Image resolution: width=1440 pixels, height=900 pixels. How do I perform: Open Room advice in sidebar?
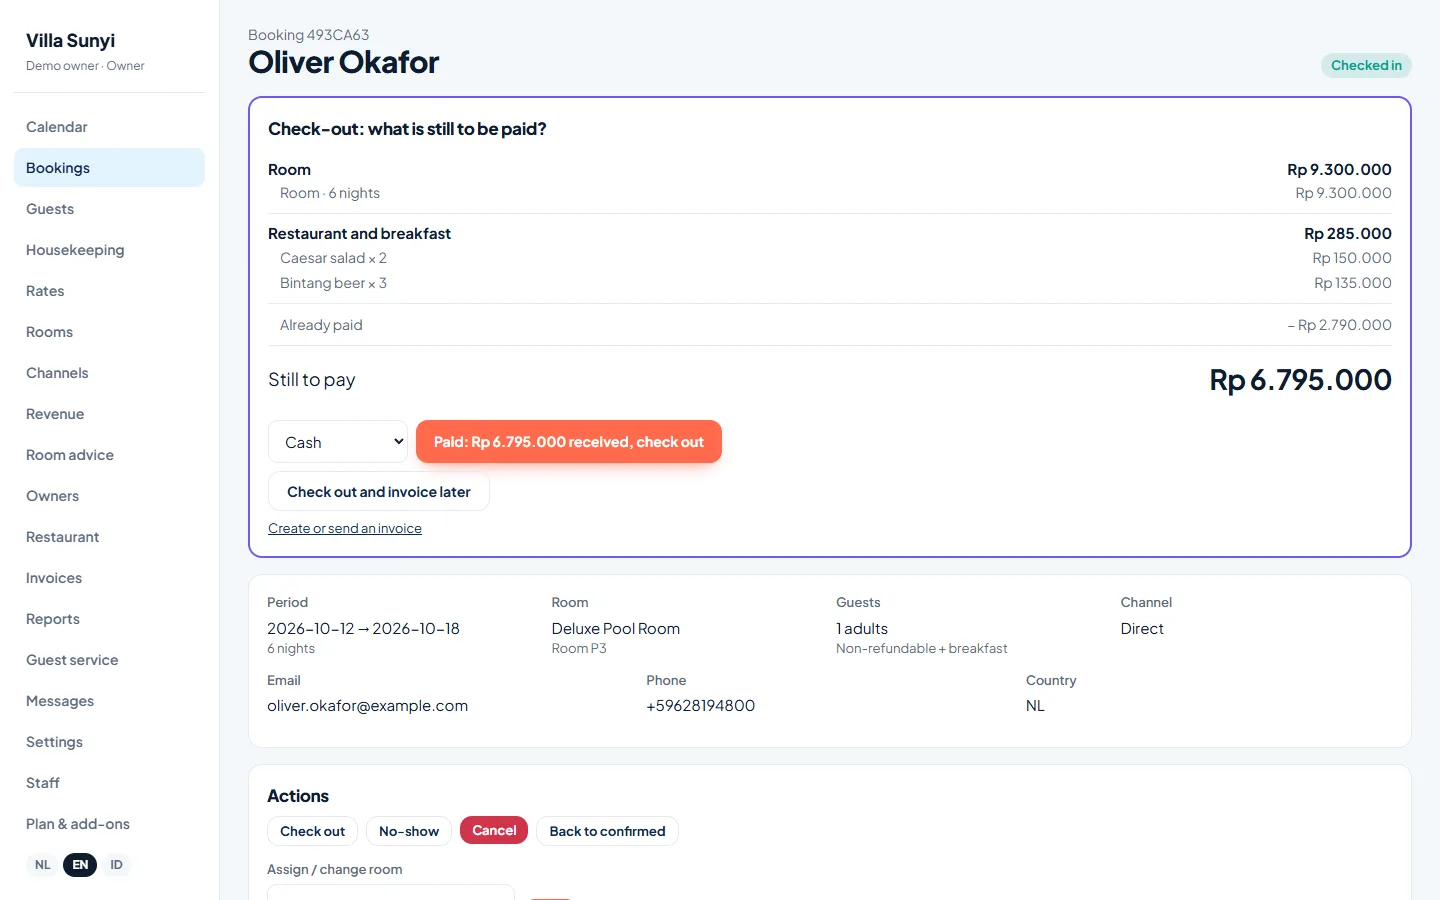click(x=109, y=455)
